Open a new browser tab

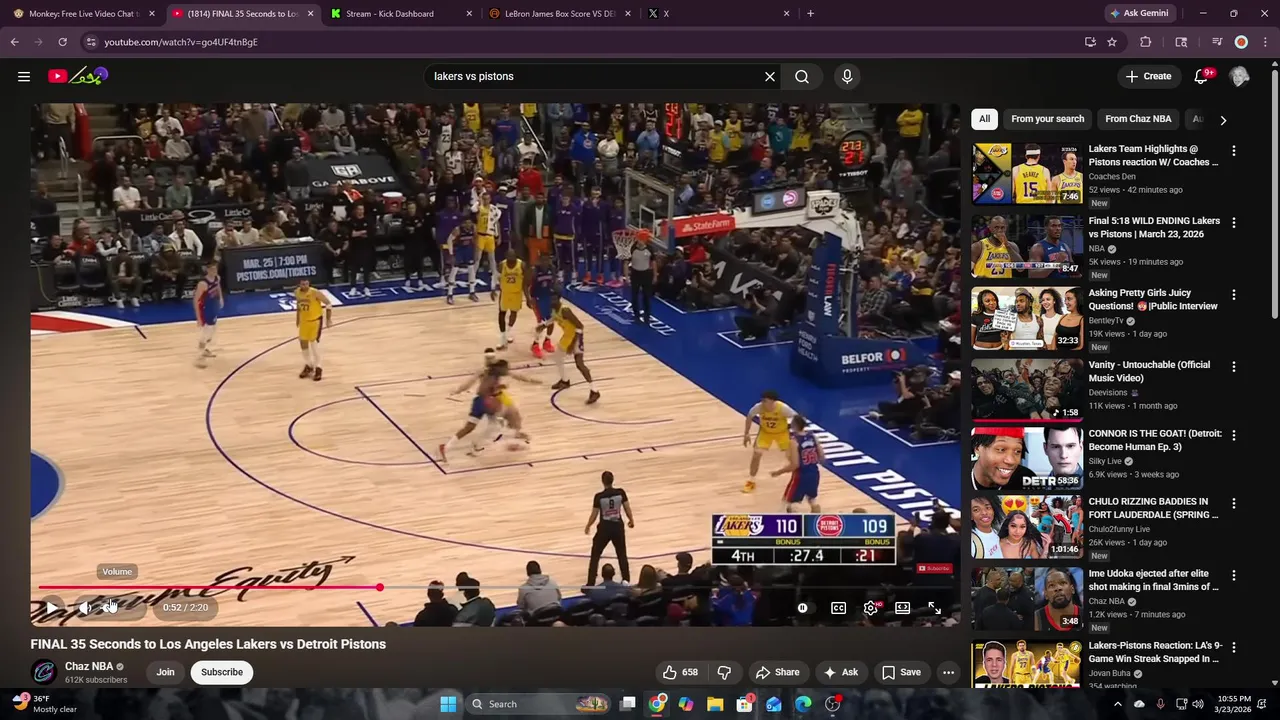810,14
